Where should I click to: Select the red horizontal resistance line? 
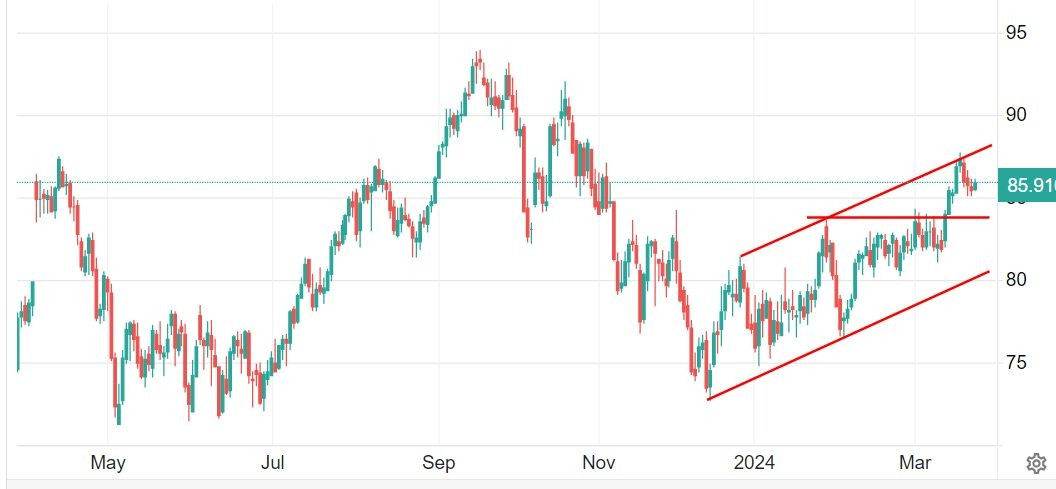coord(900,217)
